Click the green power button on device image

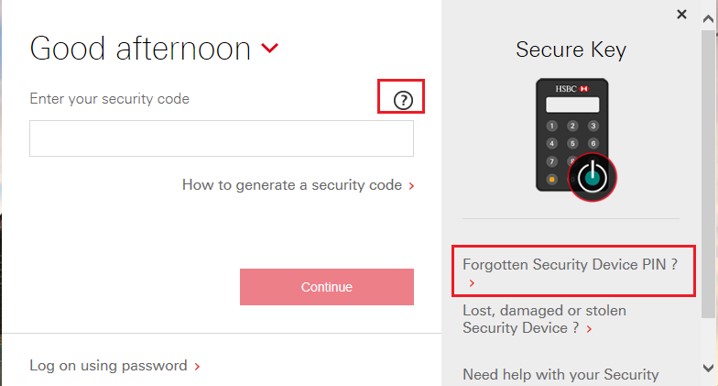[592, 177]
